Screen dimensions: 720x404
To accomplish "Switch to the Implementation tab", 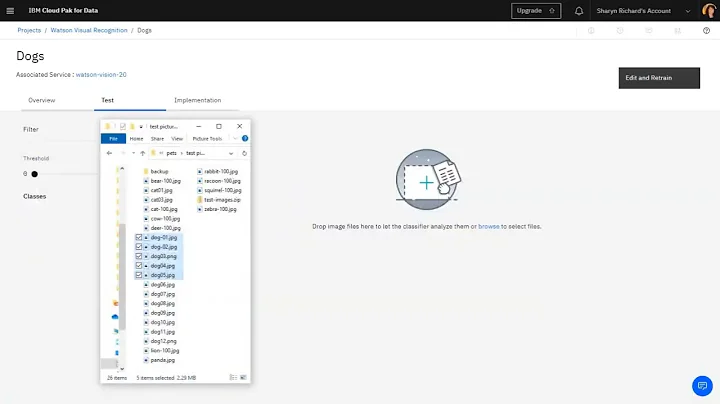I will pos(197,100).
